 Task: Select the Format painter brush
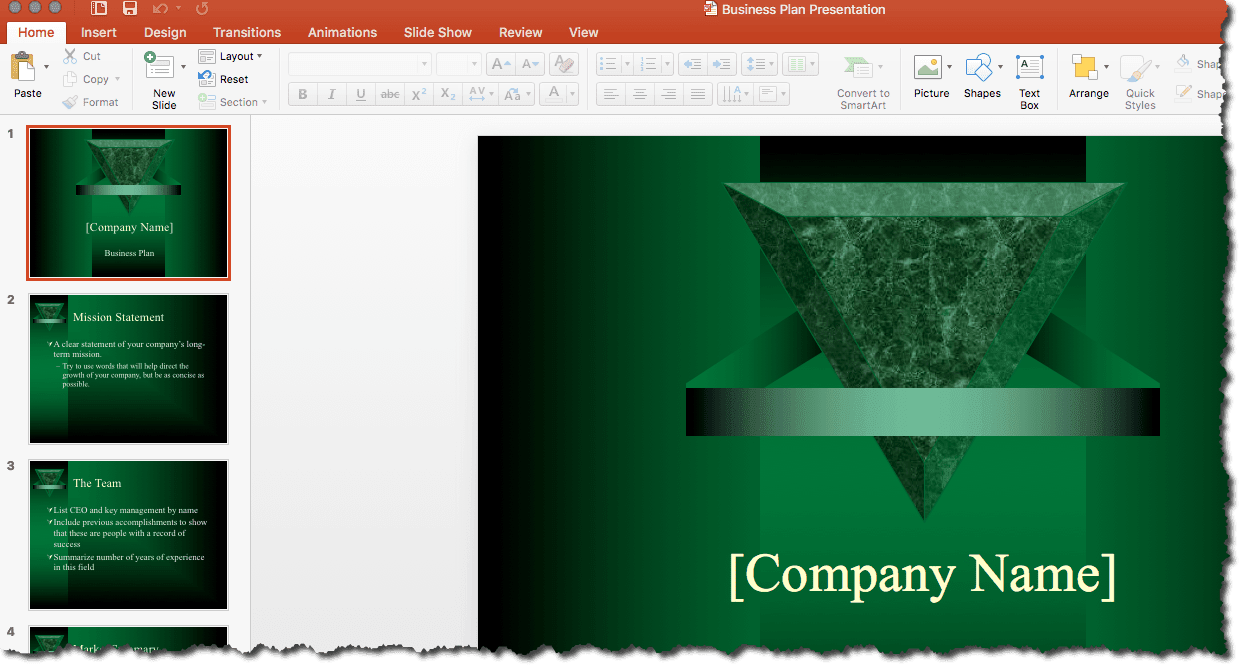pyautogui.click(x=70, y=102)
